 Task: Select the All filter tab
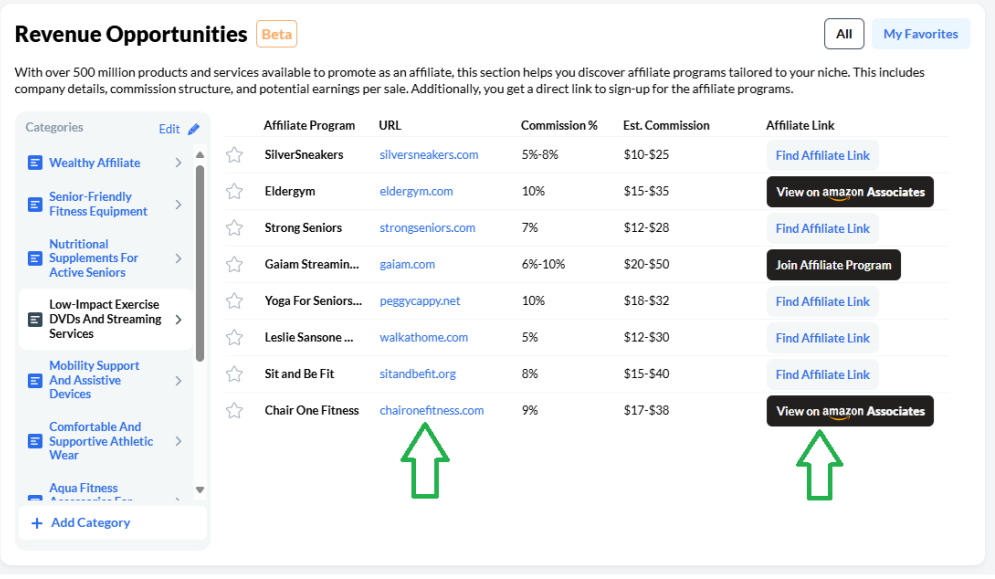point(844,34)
